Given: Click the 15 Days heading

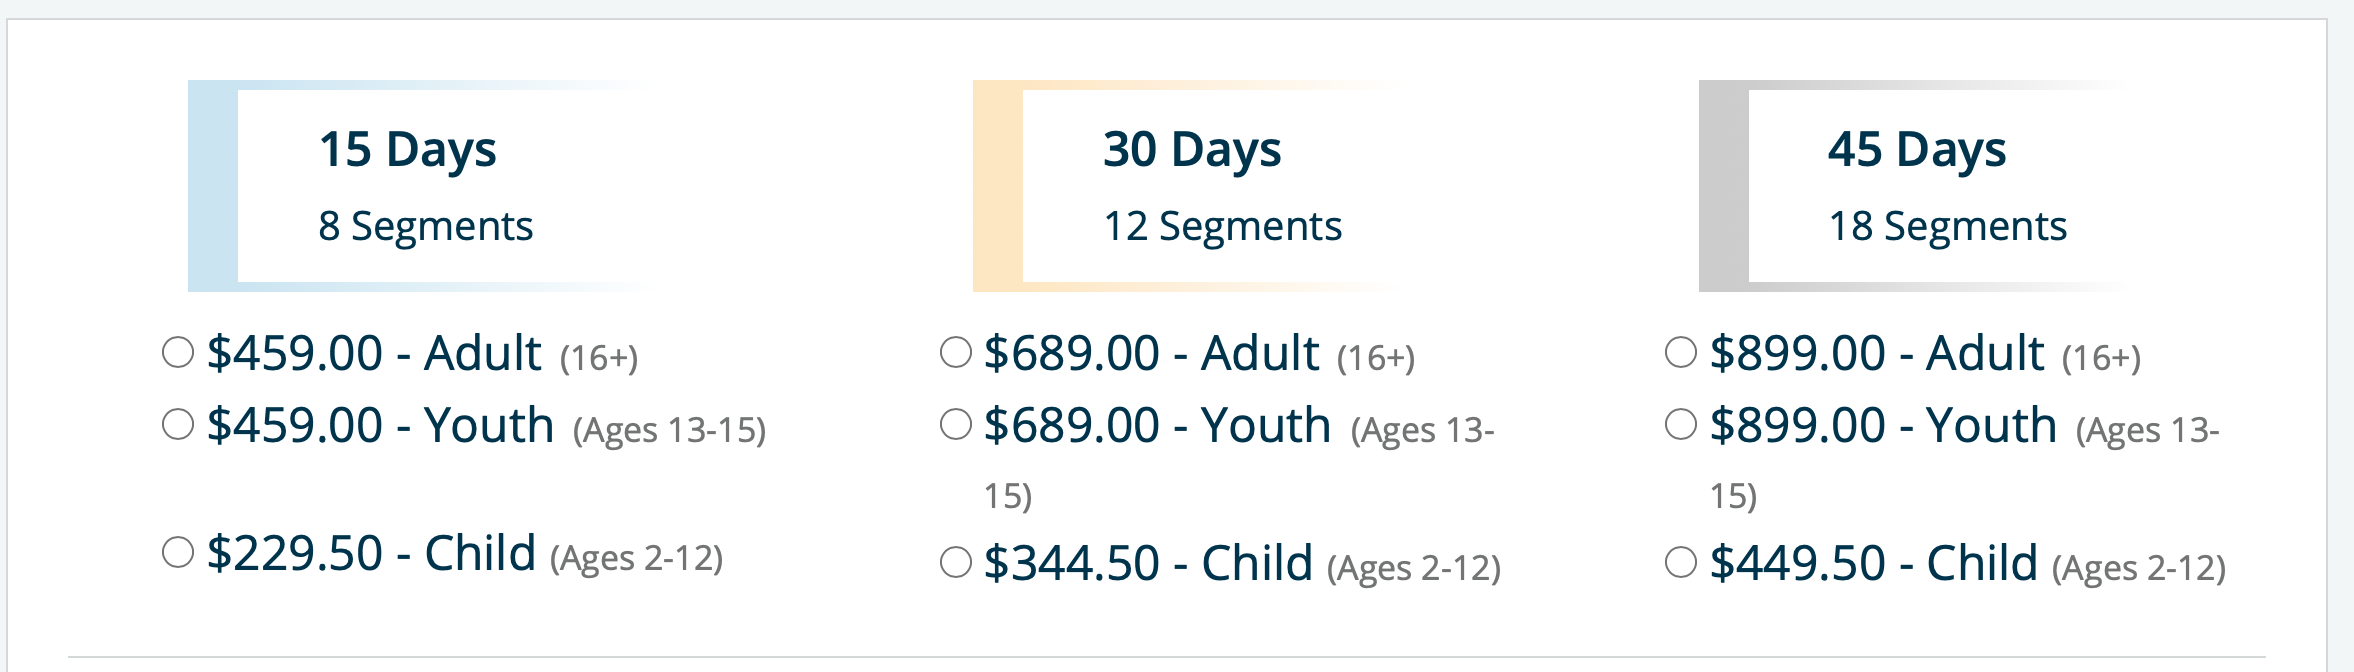Looking at the screenshot, I should click(407, 150).
